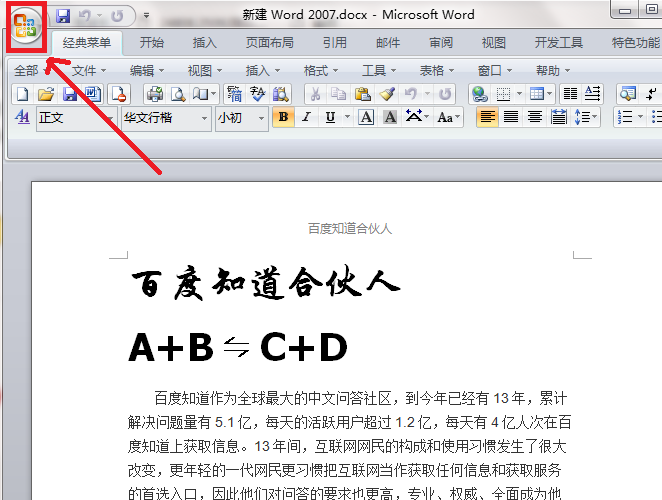Switch to the 页面布局 tab
Image resolution: width=662 pixels, height=500 pixels.
(269, 43)
